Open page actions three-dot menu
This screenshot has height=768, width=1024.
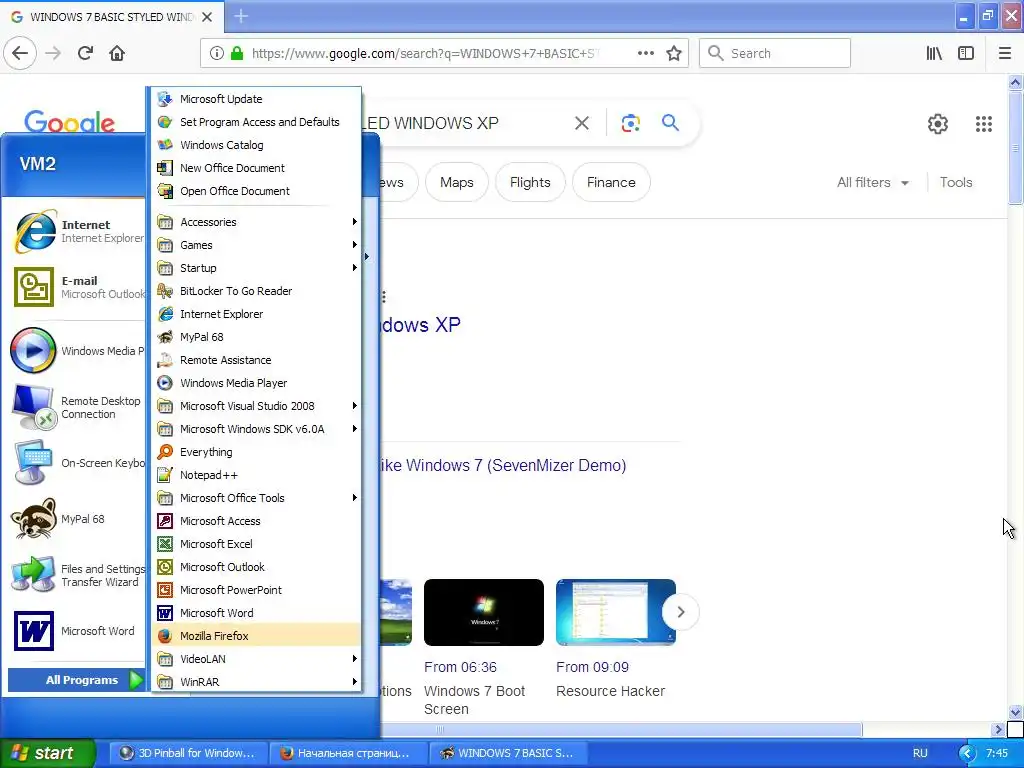click(x=646, y=54)
